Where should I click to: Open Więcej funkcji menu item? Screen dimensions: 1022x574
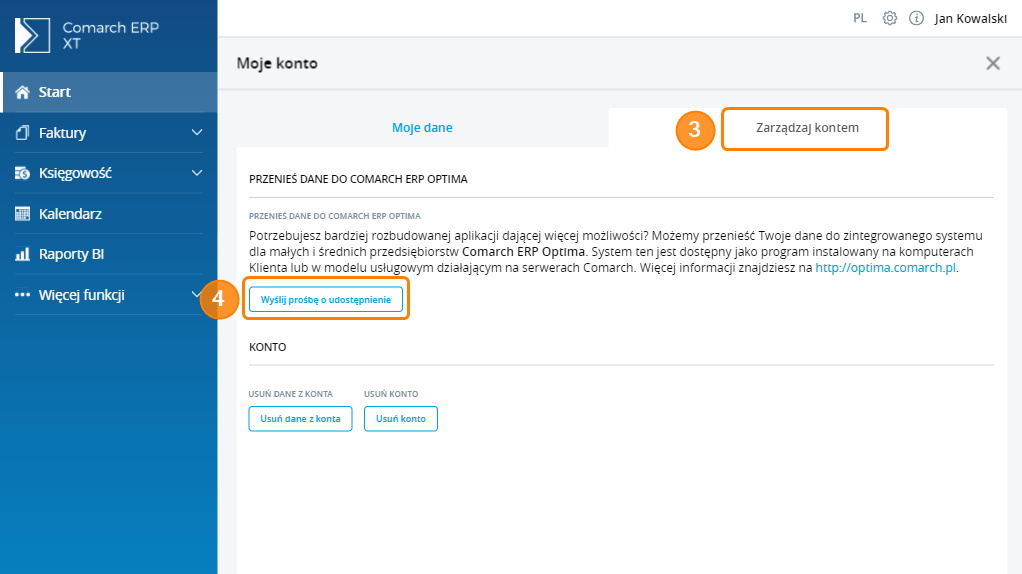tap(109, 294)
